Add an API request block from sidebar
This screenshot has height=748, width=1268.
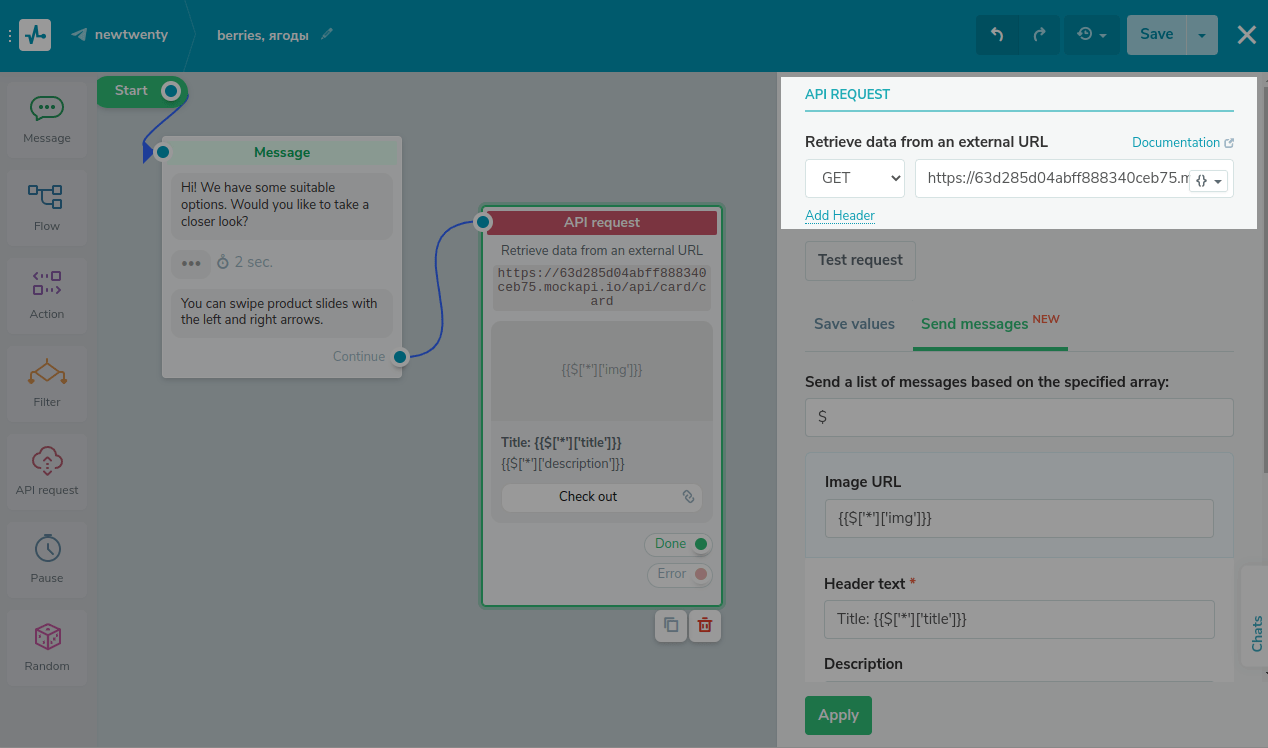47,471
